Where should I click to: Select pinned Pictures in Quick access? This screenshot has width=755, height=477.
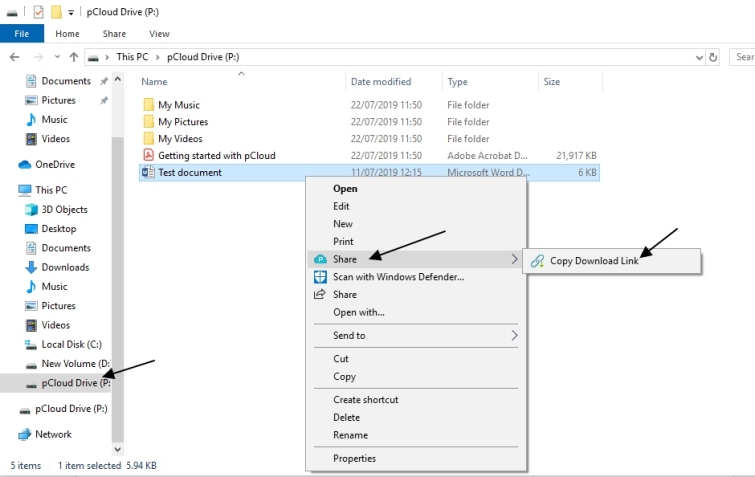click(x=58, y=100)
